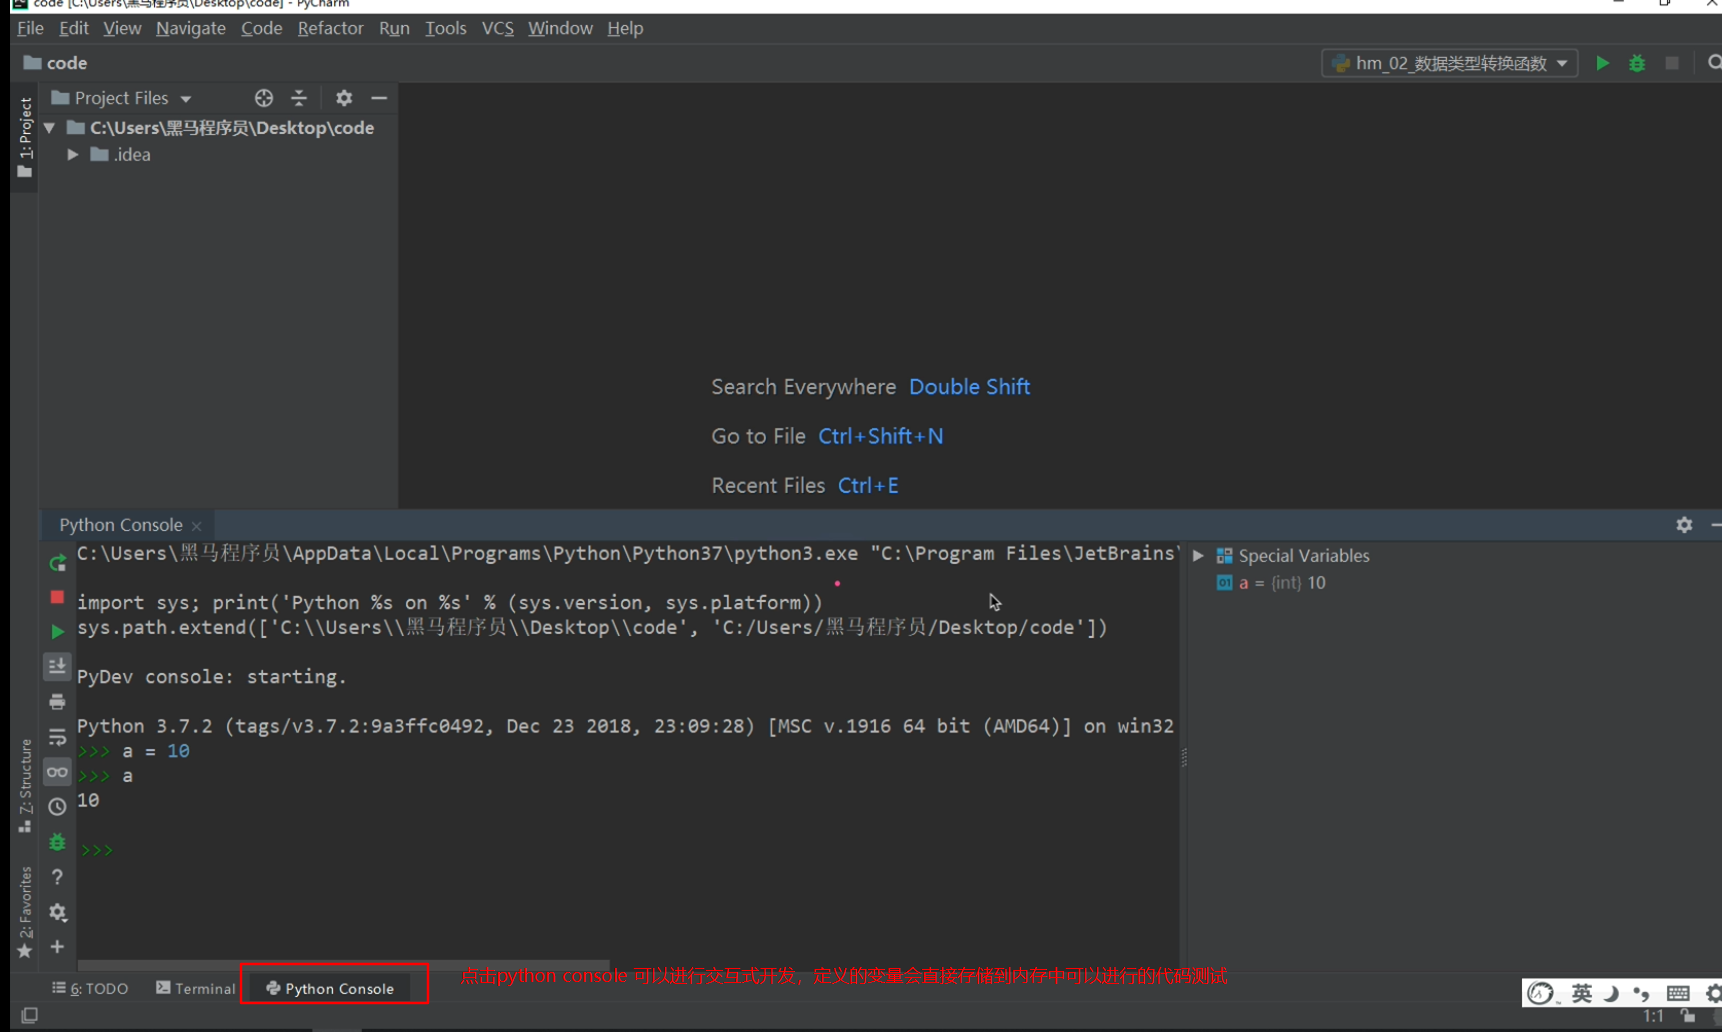Screen dimensions: 1722x1032
Task: Open the Edit menu
Action: [x=74, y=28]
